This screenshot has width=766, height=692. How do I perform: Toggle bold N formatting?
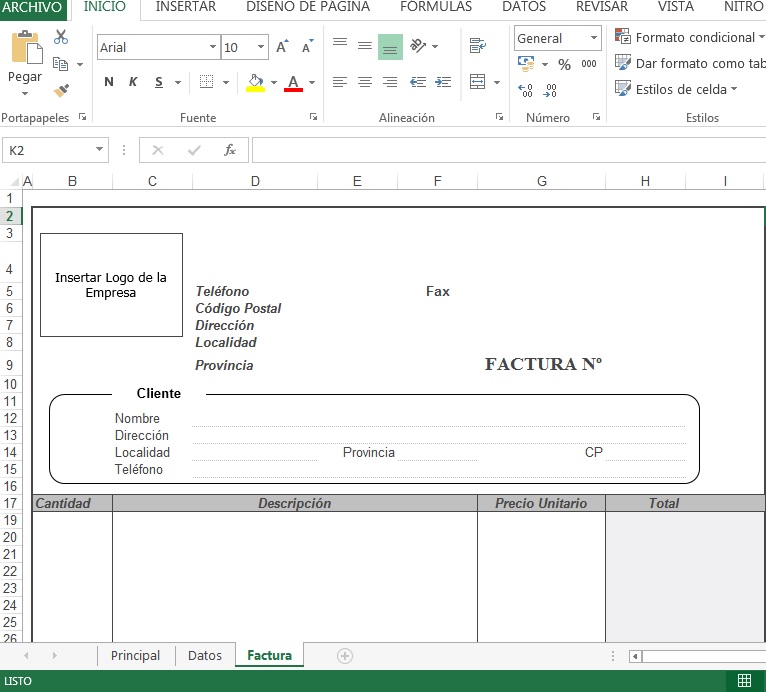click(109, 82)
